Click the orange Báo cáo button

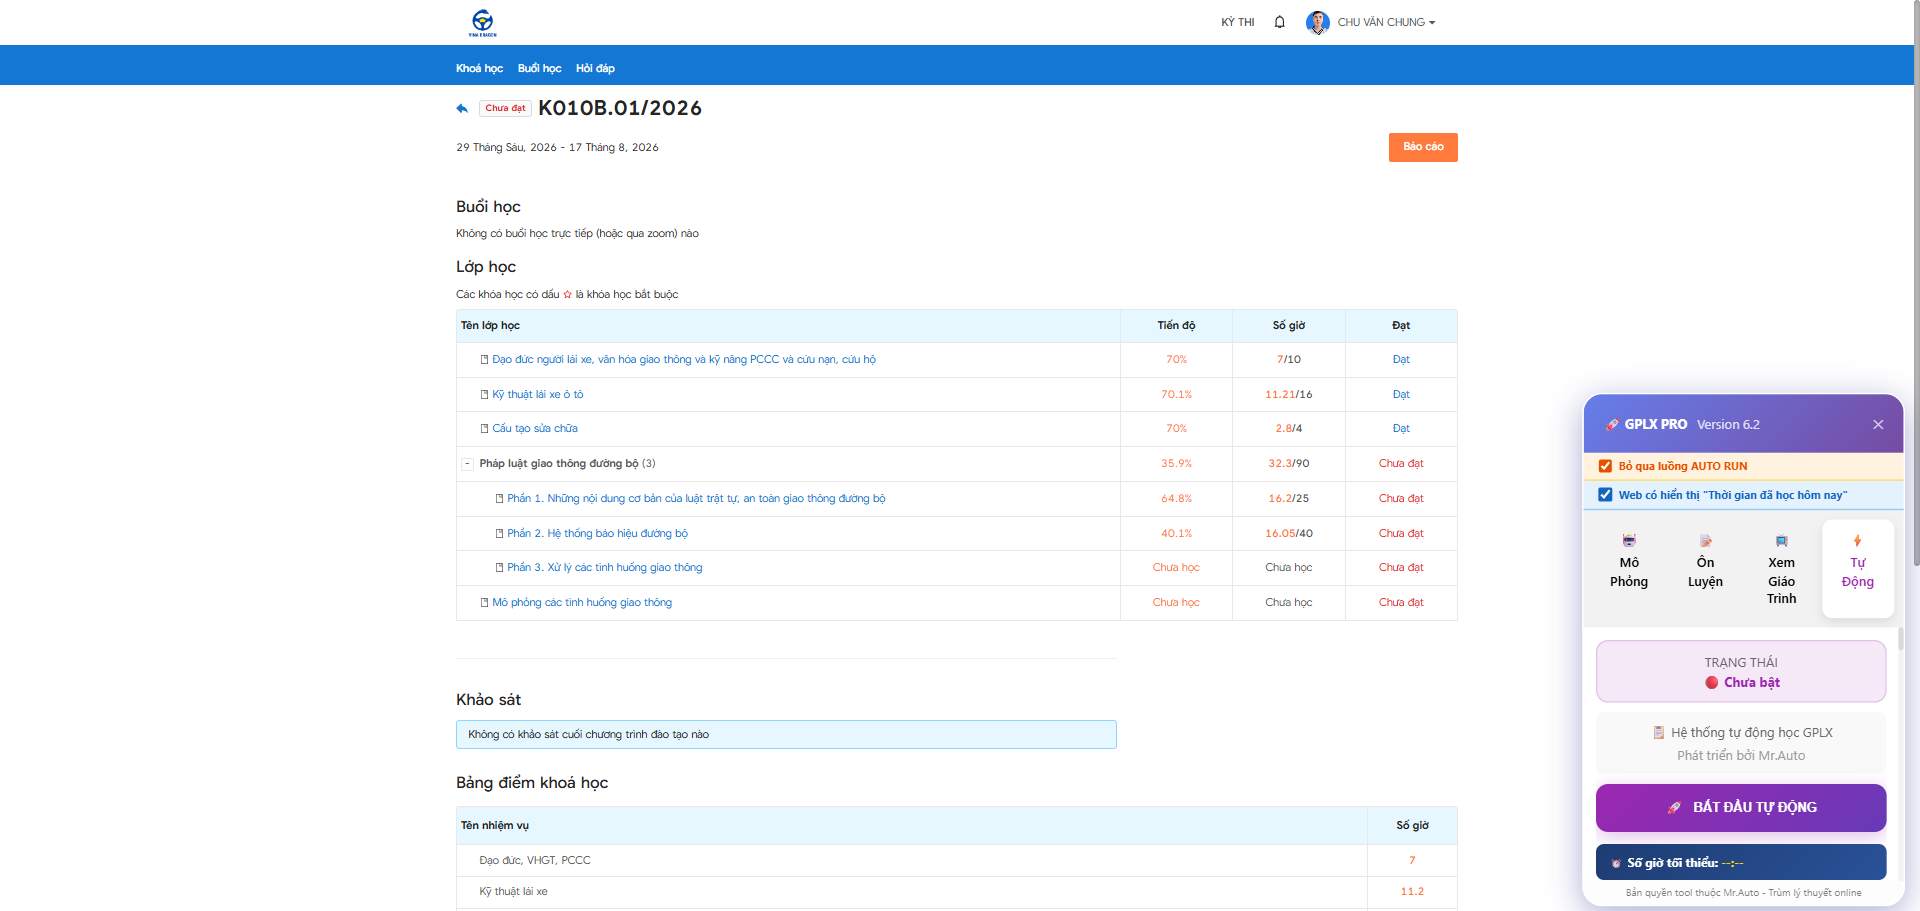pos(1423,147)
